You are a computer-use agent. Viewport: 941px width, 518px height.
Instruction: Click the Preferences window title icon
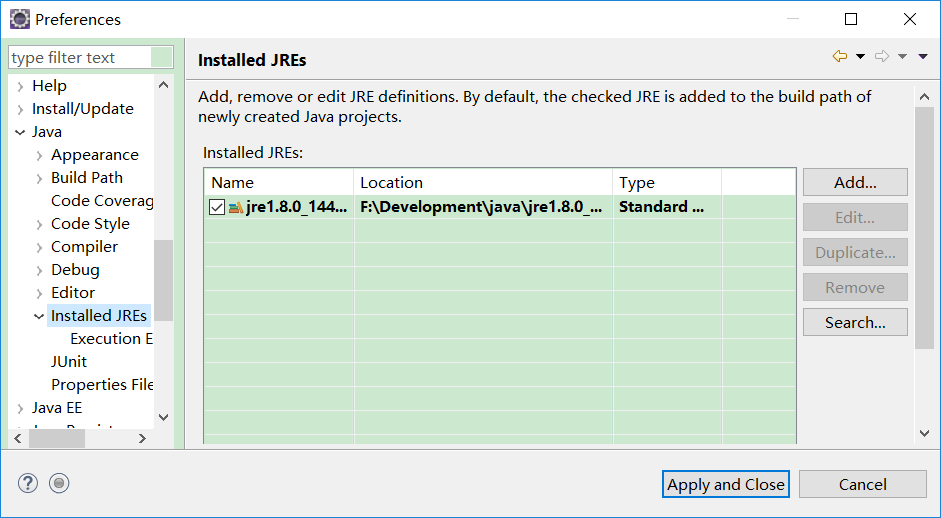click(19, 19)
